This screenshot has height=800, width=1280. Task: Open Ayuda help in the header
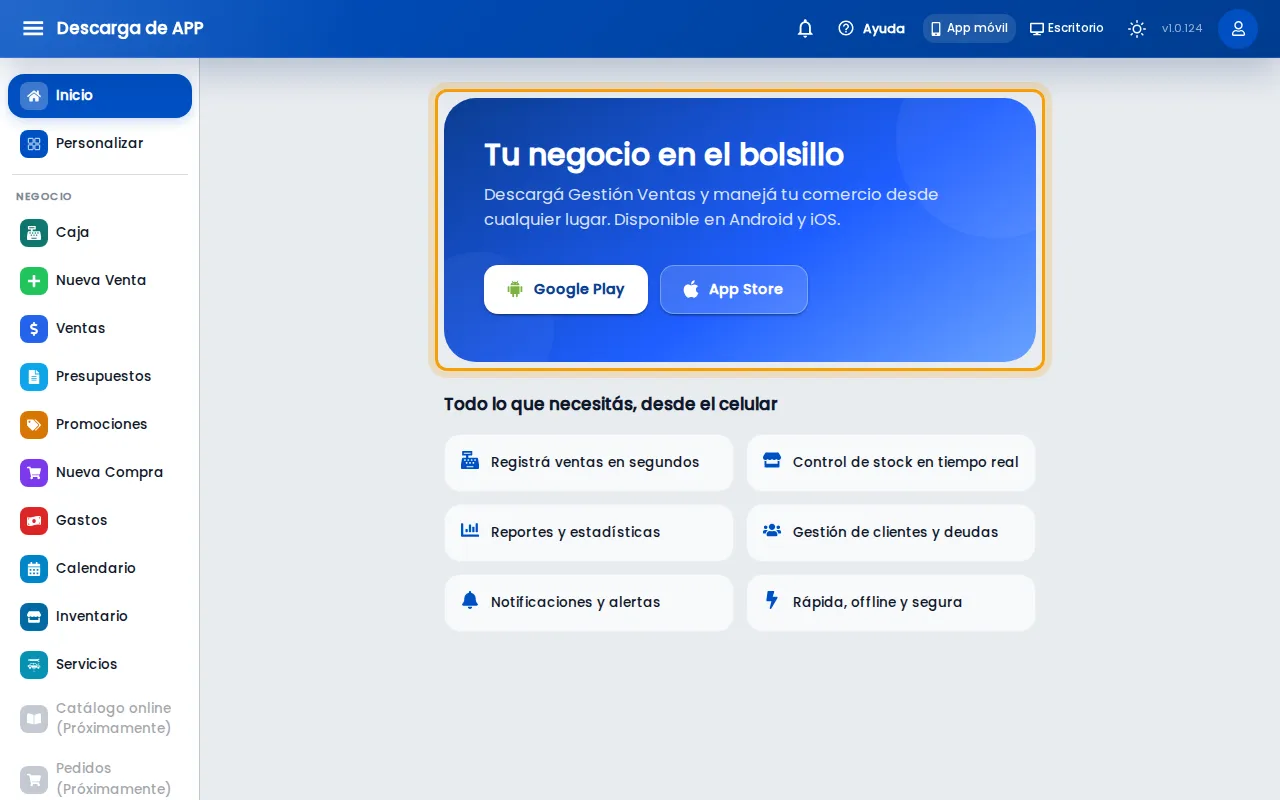click(x=871, y=28)
